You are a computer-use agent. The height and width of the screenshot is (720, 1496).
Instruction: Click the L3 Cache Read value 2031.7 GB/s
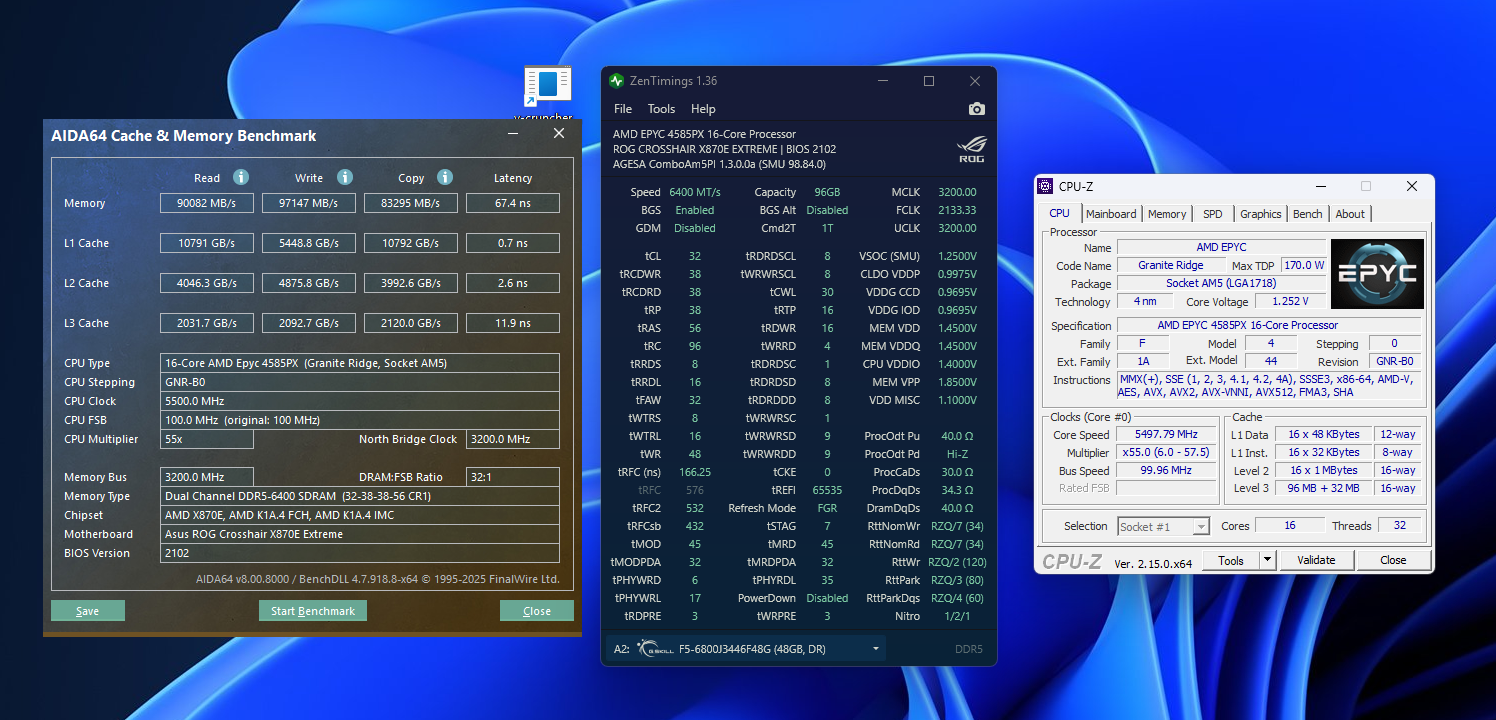207,323
